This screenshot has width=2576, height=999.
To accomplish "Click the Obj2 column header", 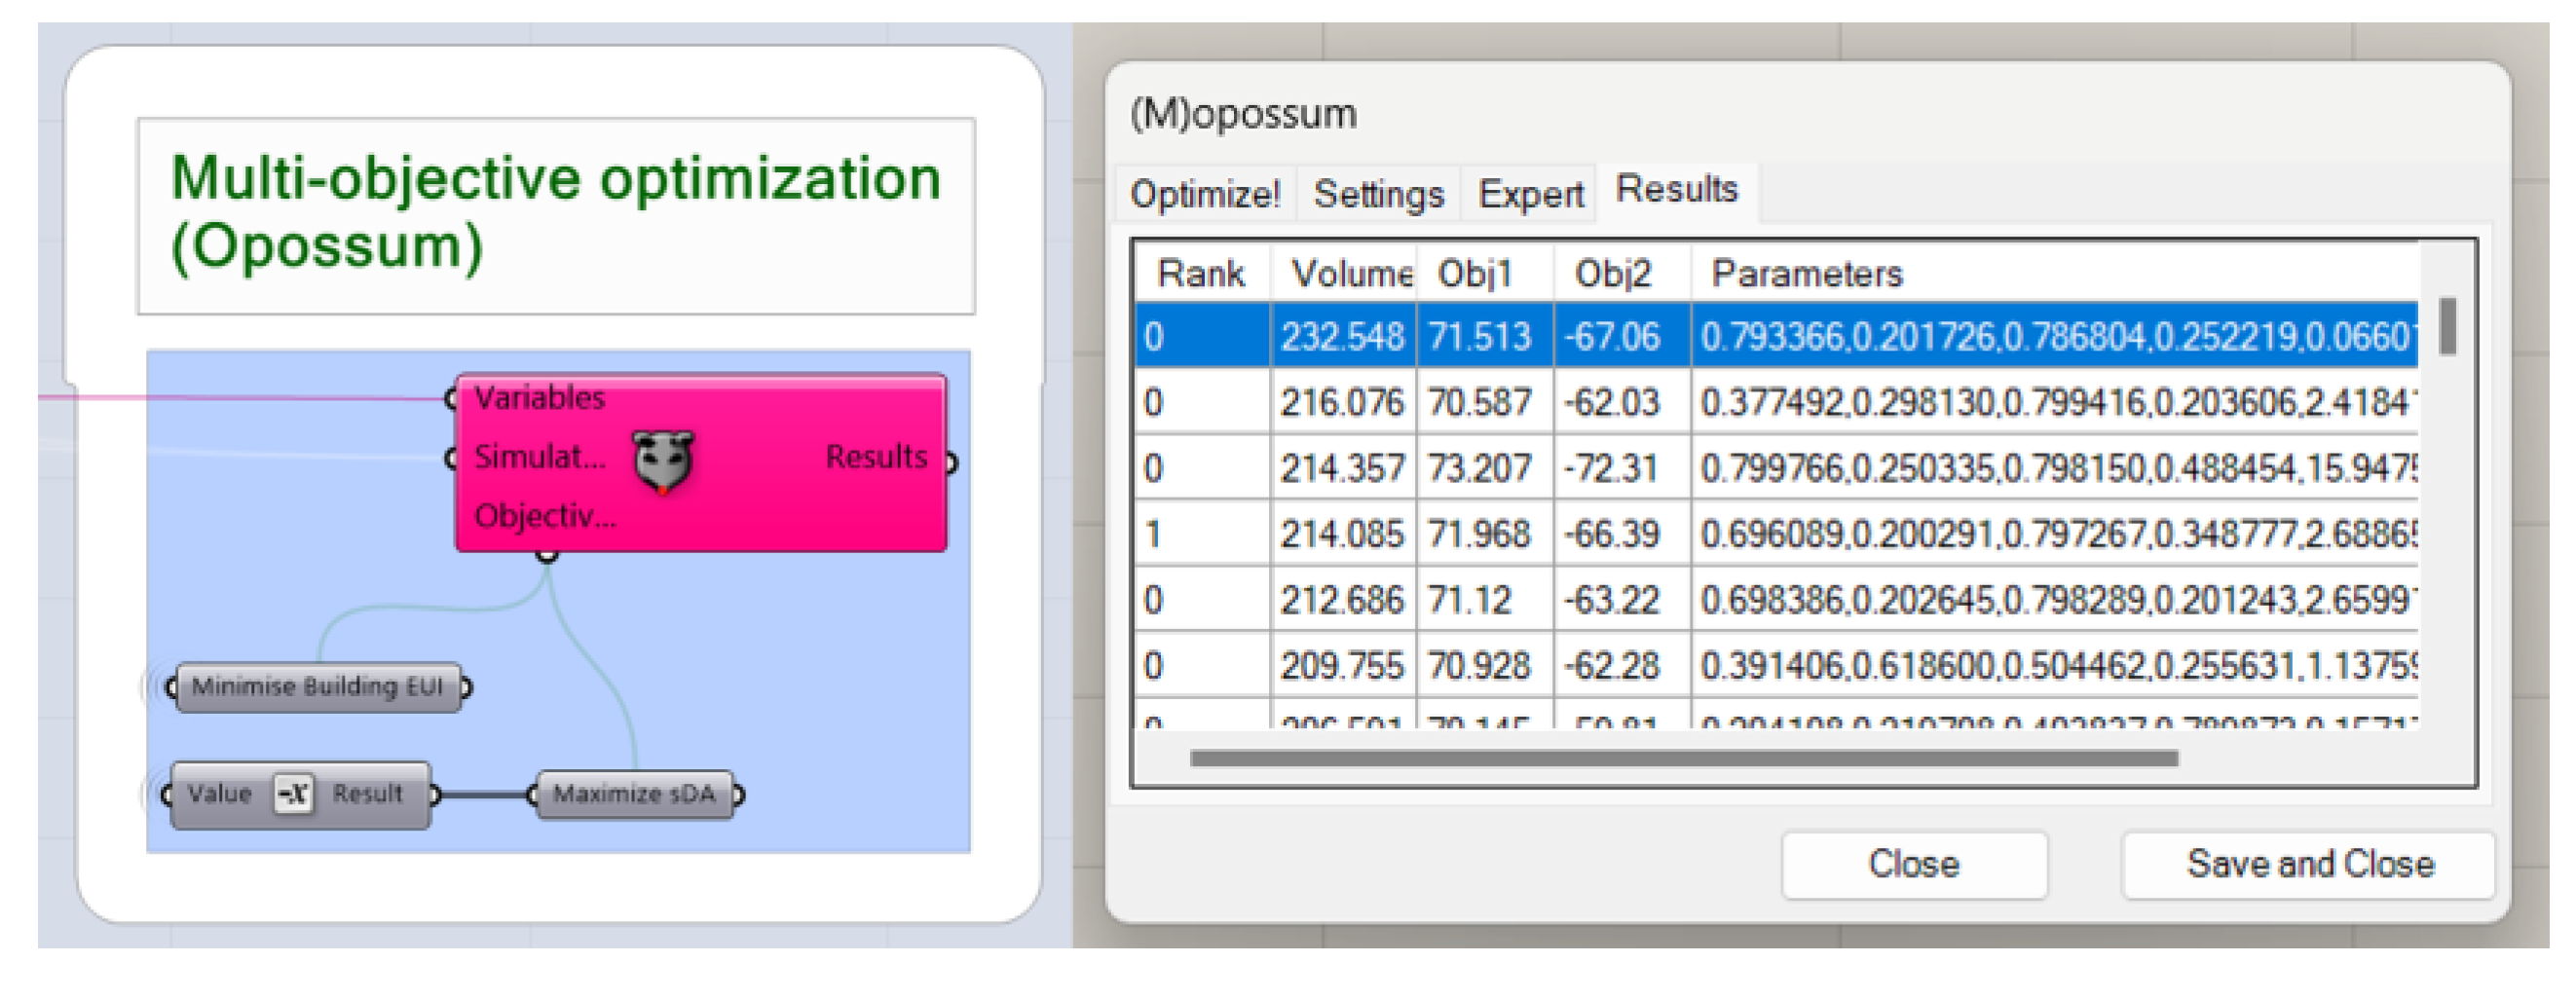I will pos(1612,273).
